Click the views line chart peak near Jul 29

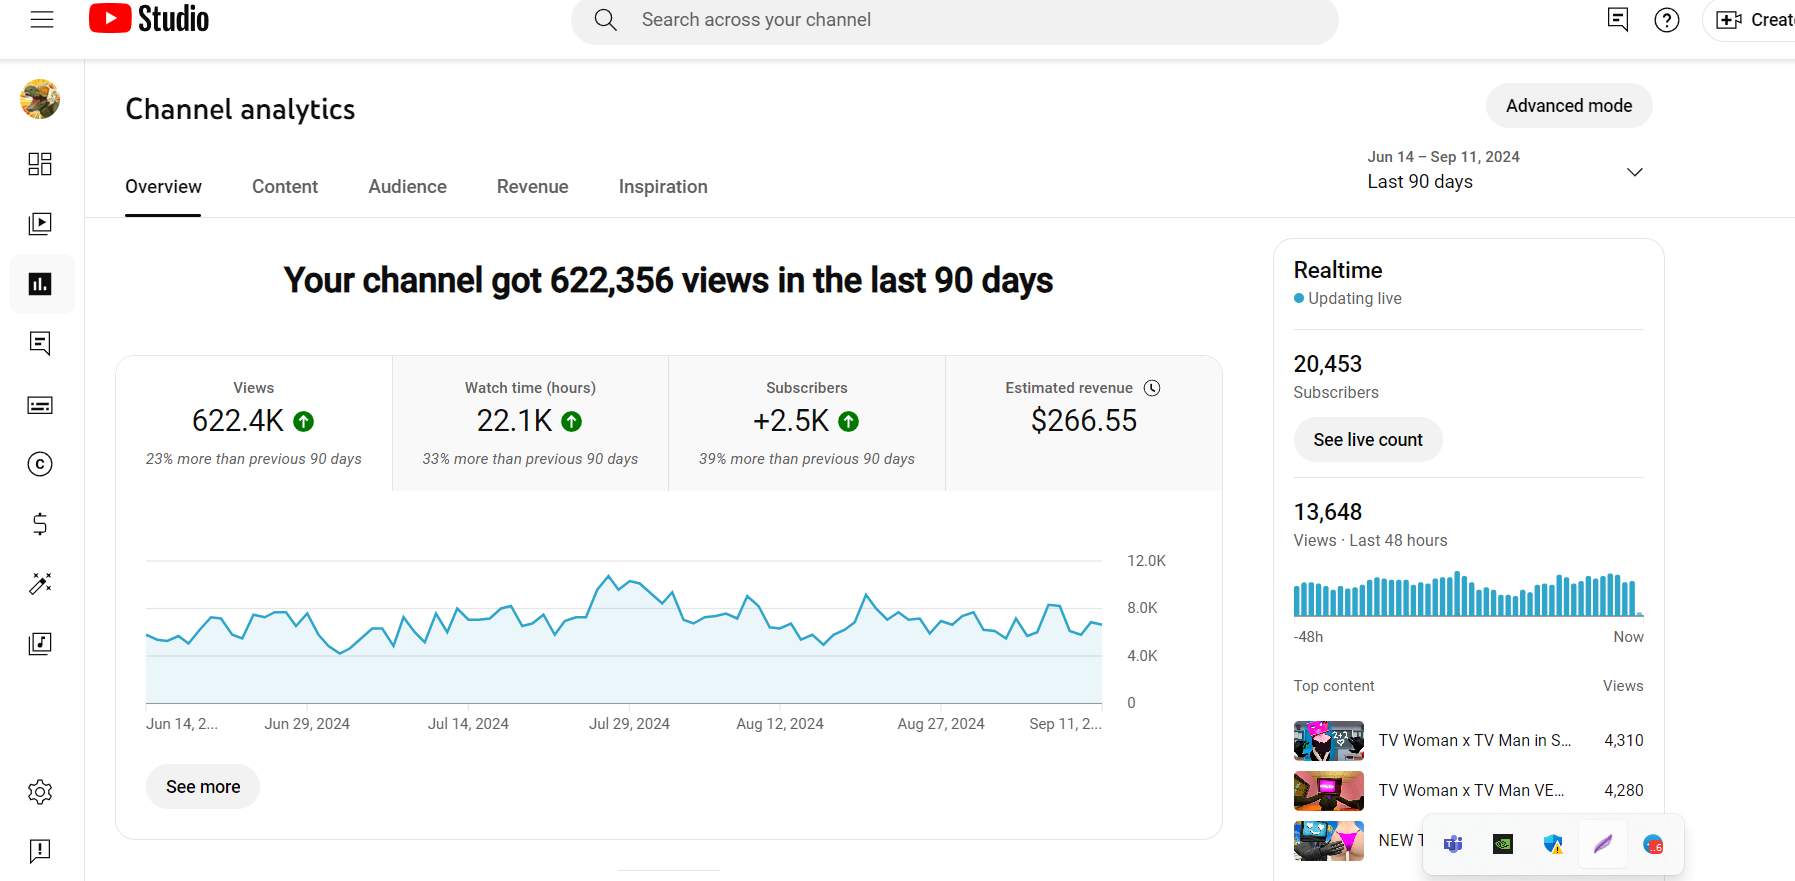[x=608, y=577]
